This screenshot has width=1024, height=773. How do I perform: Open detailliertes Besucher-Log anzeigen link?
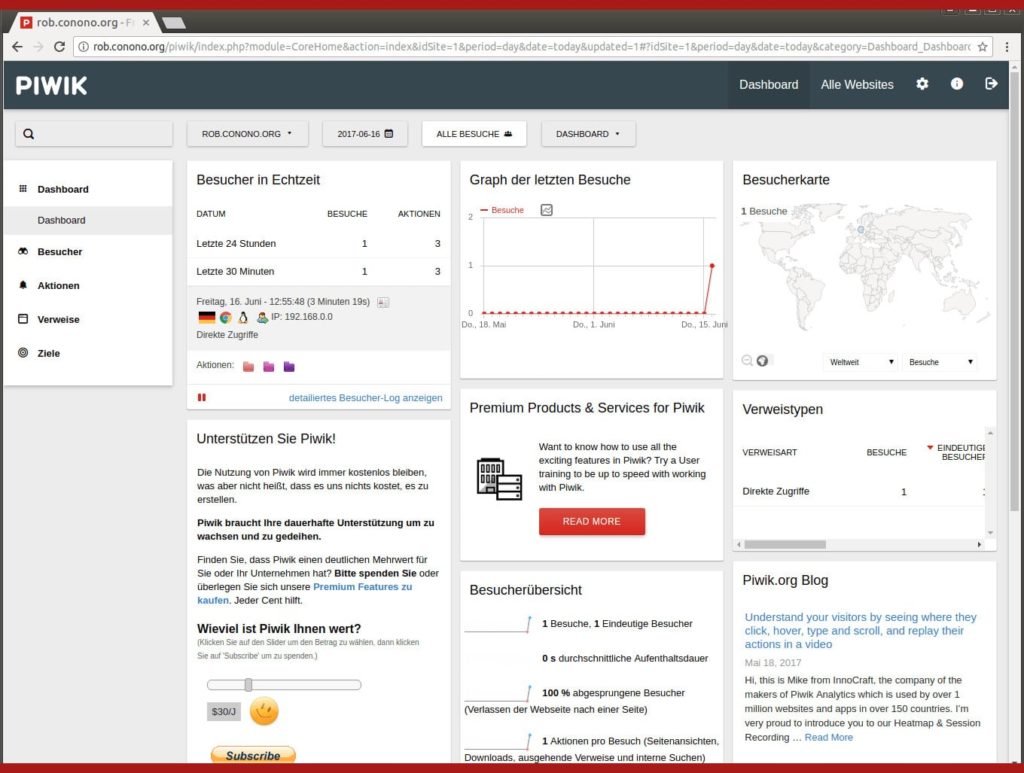point(366,398)
